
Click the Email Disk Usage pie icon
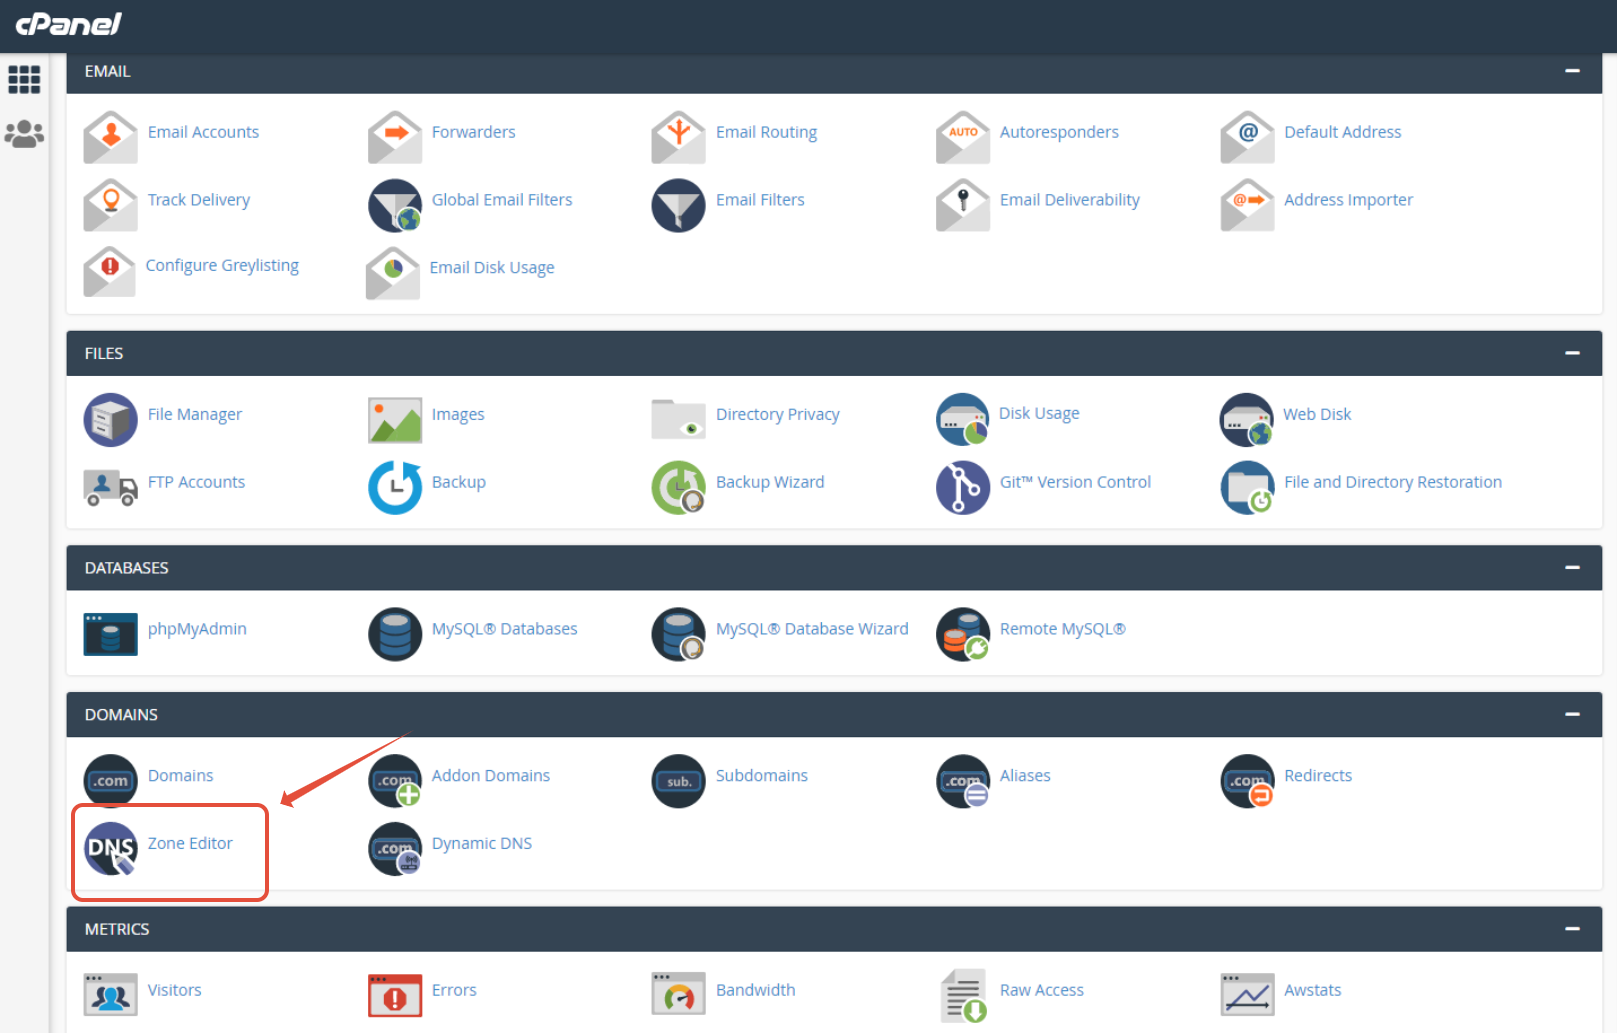393,272
